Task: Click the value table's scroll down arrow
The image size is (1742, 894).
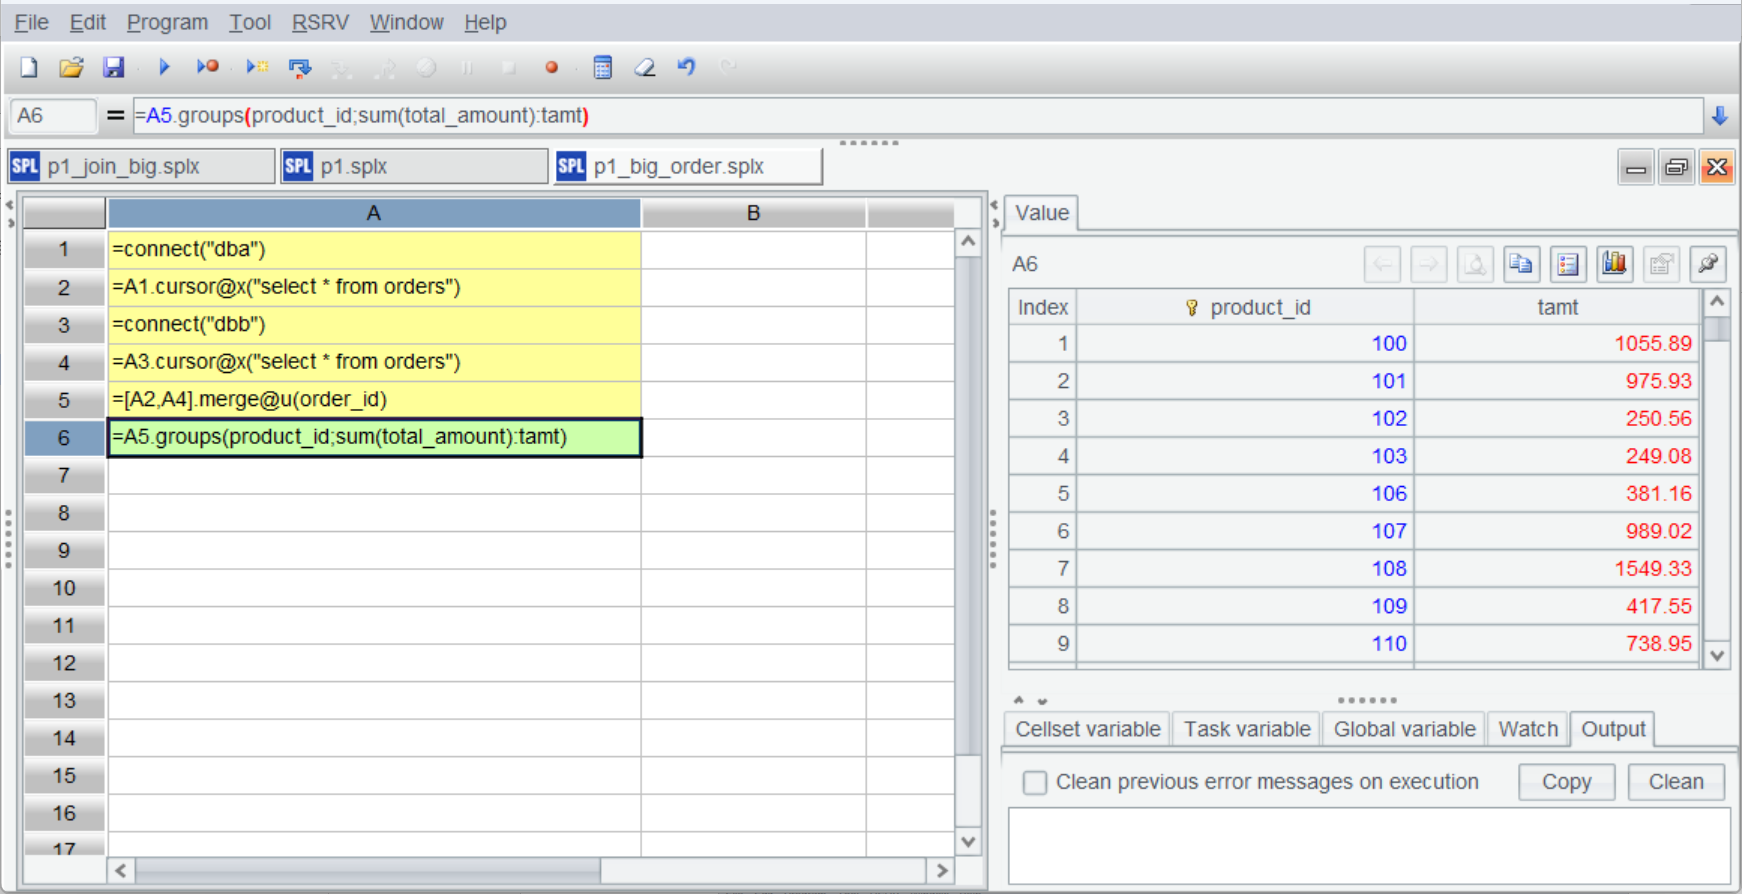Action: tap(1717, 656)
